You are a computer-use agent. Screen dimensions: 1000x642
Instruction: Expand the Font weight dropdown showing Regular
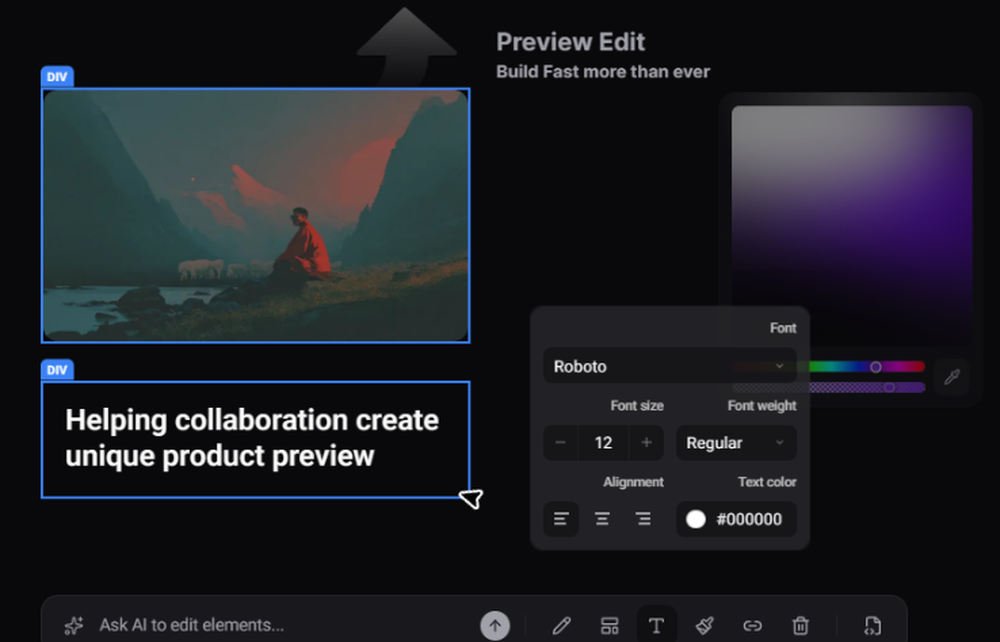tap(736, 443)
